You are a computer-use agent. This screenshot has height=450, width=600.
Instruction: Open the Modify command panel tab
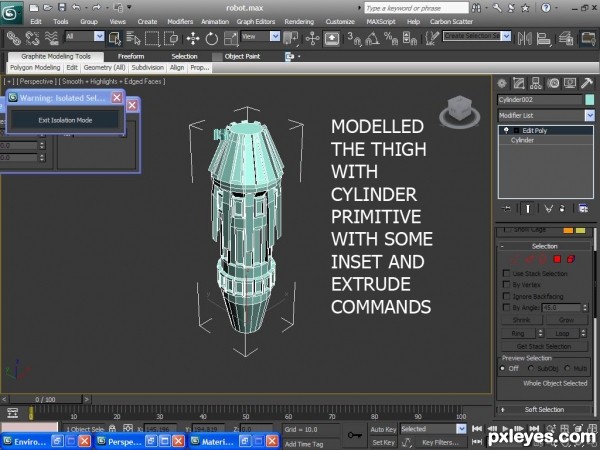(x=518, y=83)
